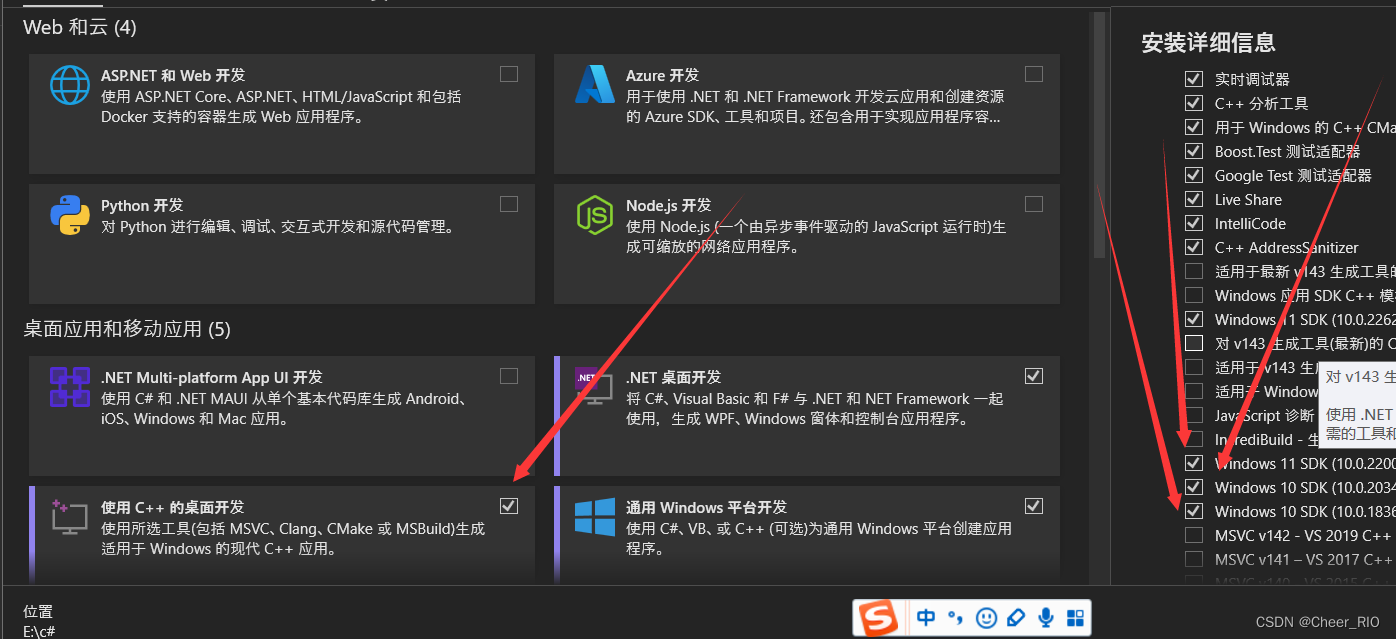The width and height of the screenshot is (1396, 639).
Task: Check the Windows 应用 SDK C++ 模板 checkbox
Action: click(1194, 295)
